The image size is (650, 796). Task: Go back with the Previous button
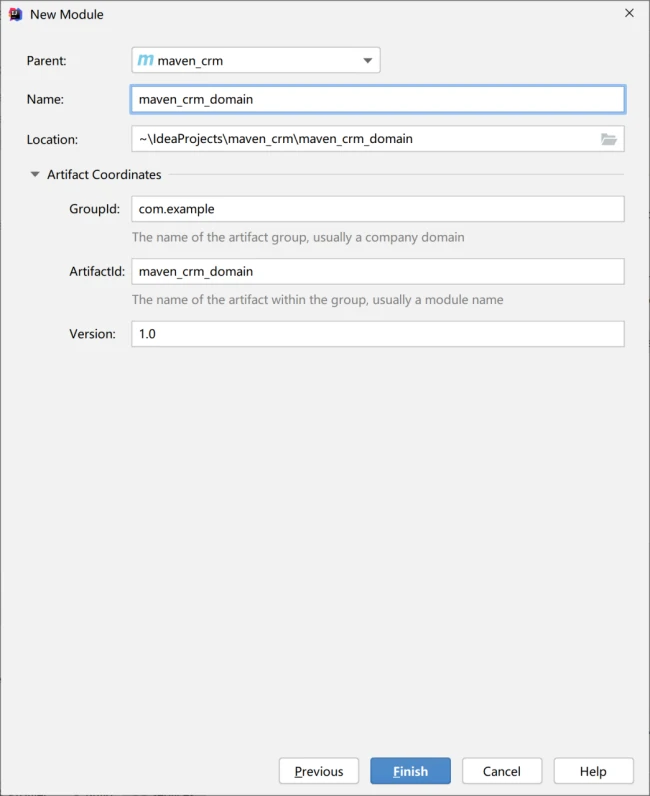319,771
